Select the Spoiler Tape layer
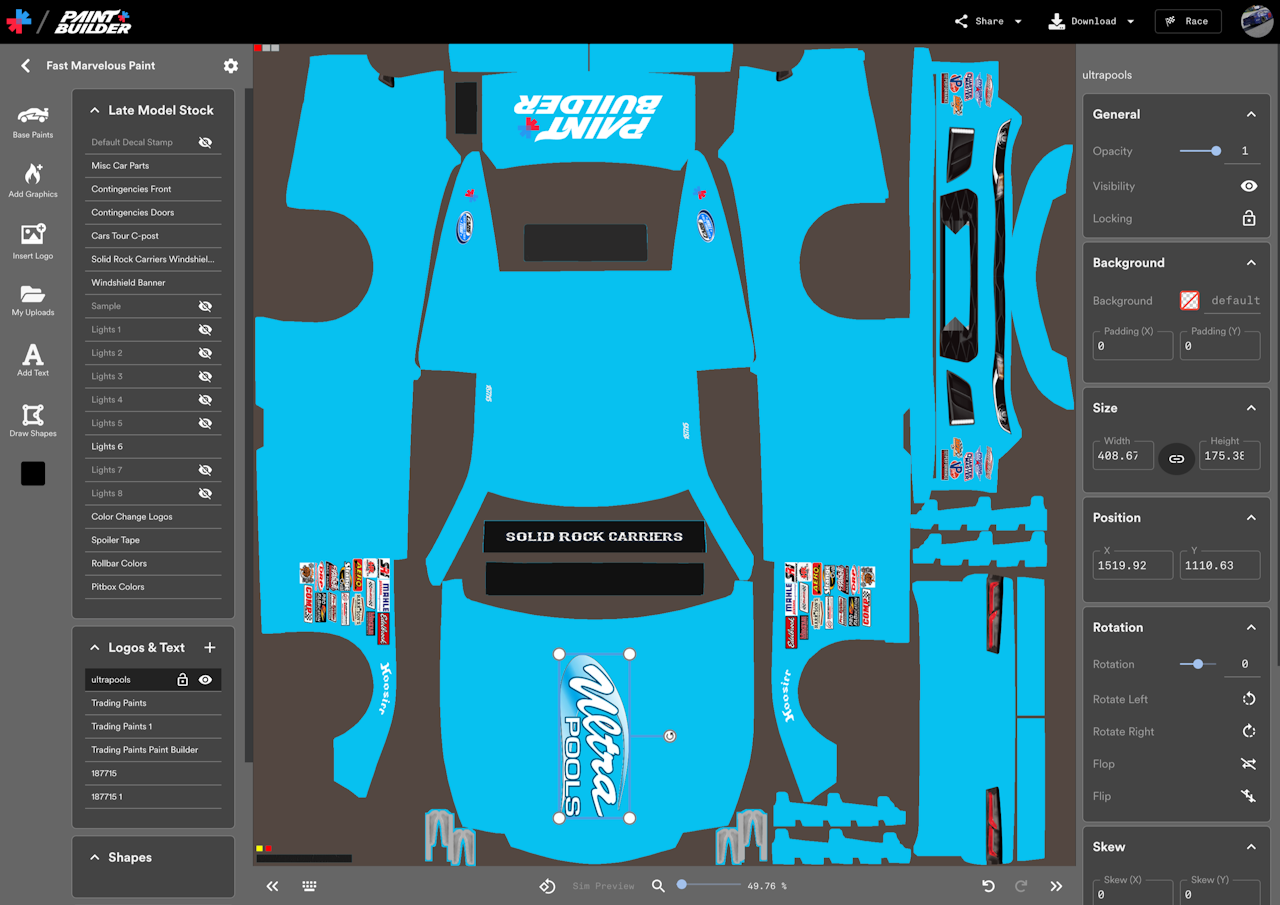 (118, 540)
